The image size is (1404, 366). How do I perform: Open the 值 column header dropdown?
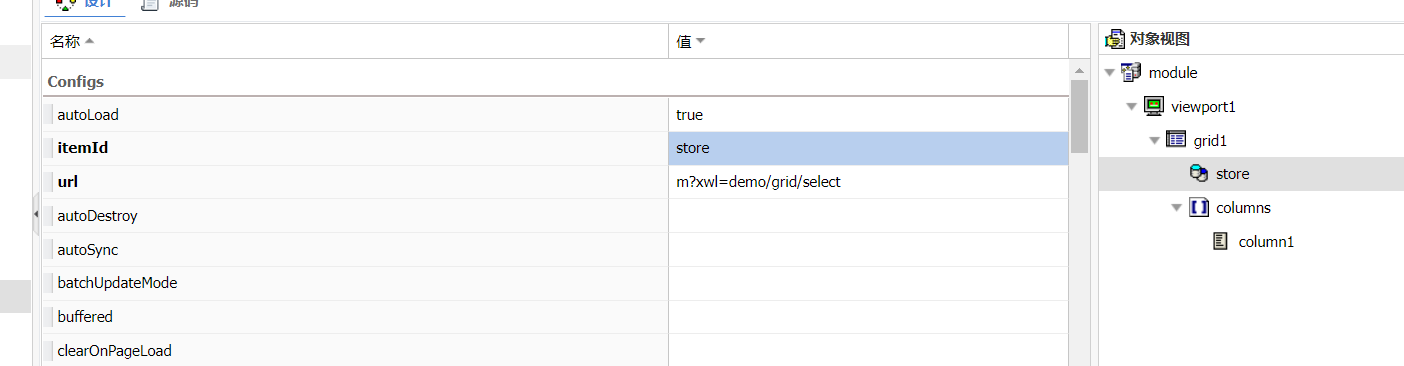click(x=701, y=41)
